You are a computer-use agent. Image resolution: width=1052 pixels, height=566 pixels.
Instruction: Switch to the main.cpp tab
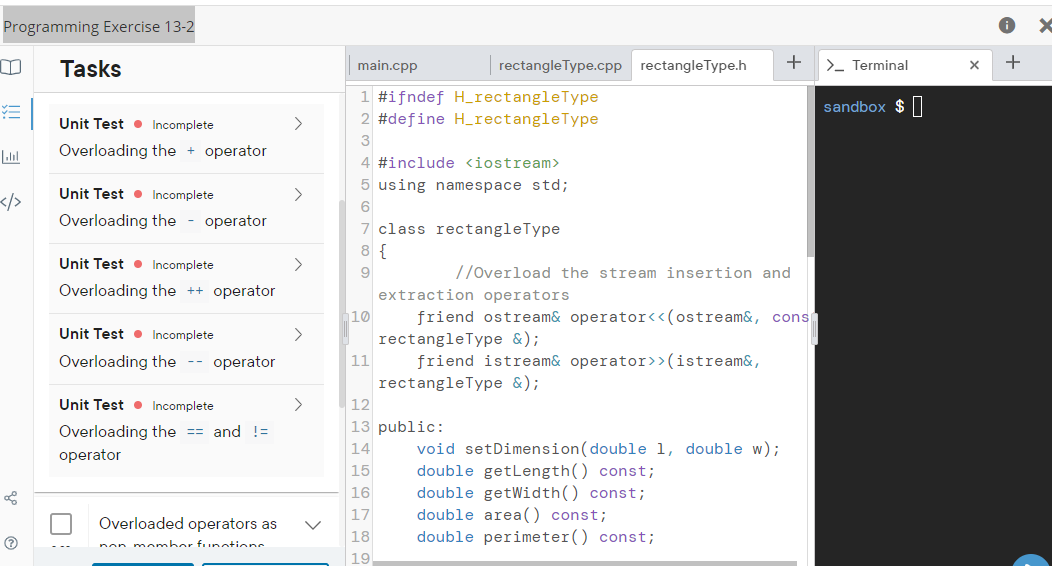click(x=387, y=66)
